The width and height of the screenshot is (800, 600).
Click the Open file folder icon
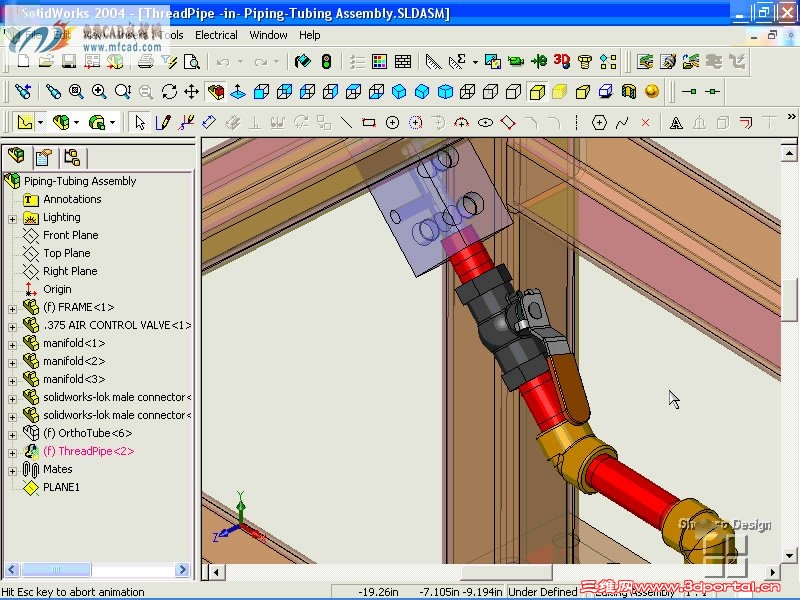[46, 62]
